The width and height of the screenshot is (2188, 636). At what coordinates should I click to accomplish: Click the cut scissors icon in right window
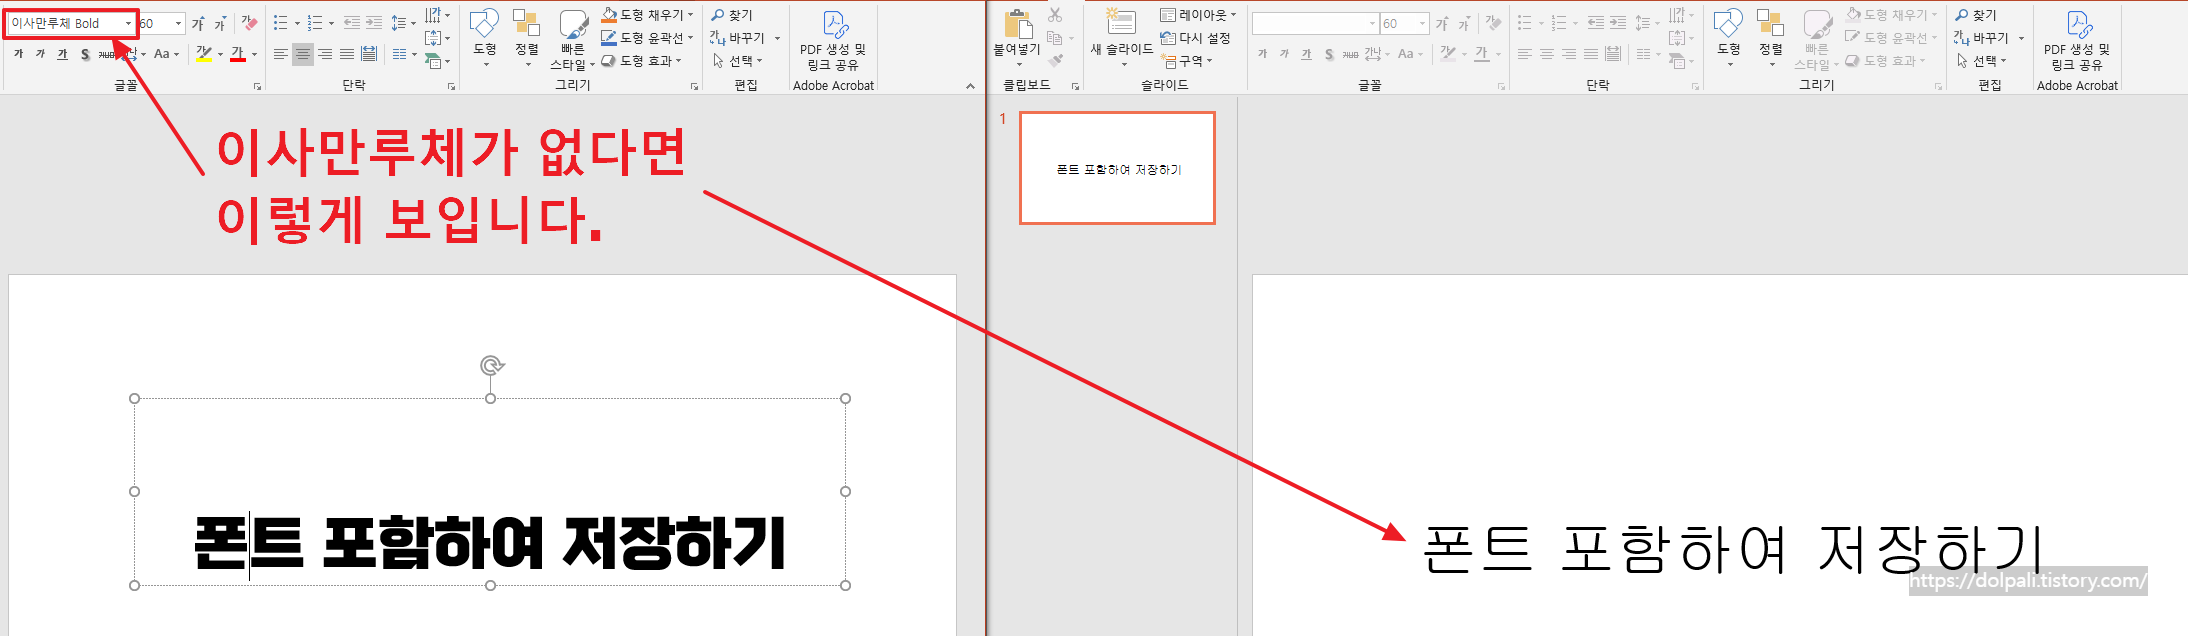(1055, 15)
